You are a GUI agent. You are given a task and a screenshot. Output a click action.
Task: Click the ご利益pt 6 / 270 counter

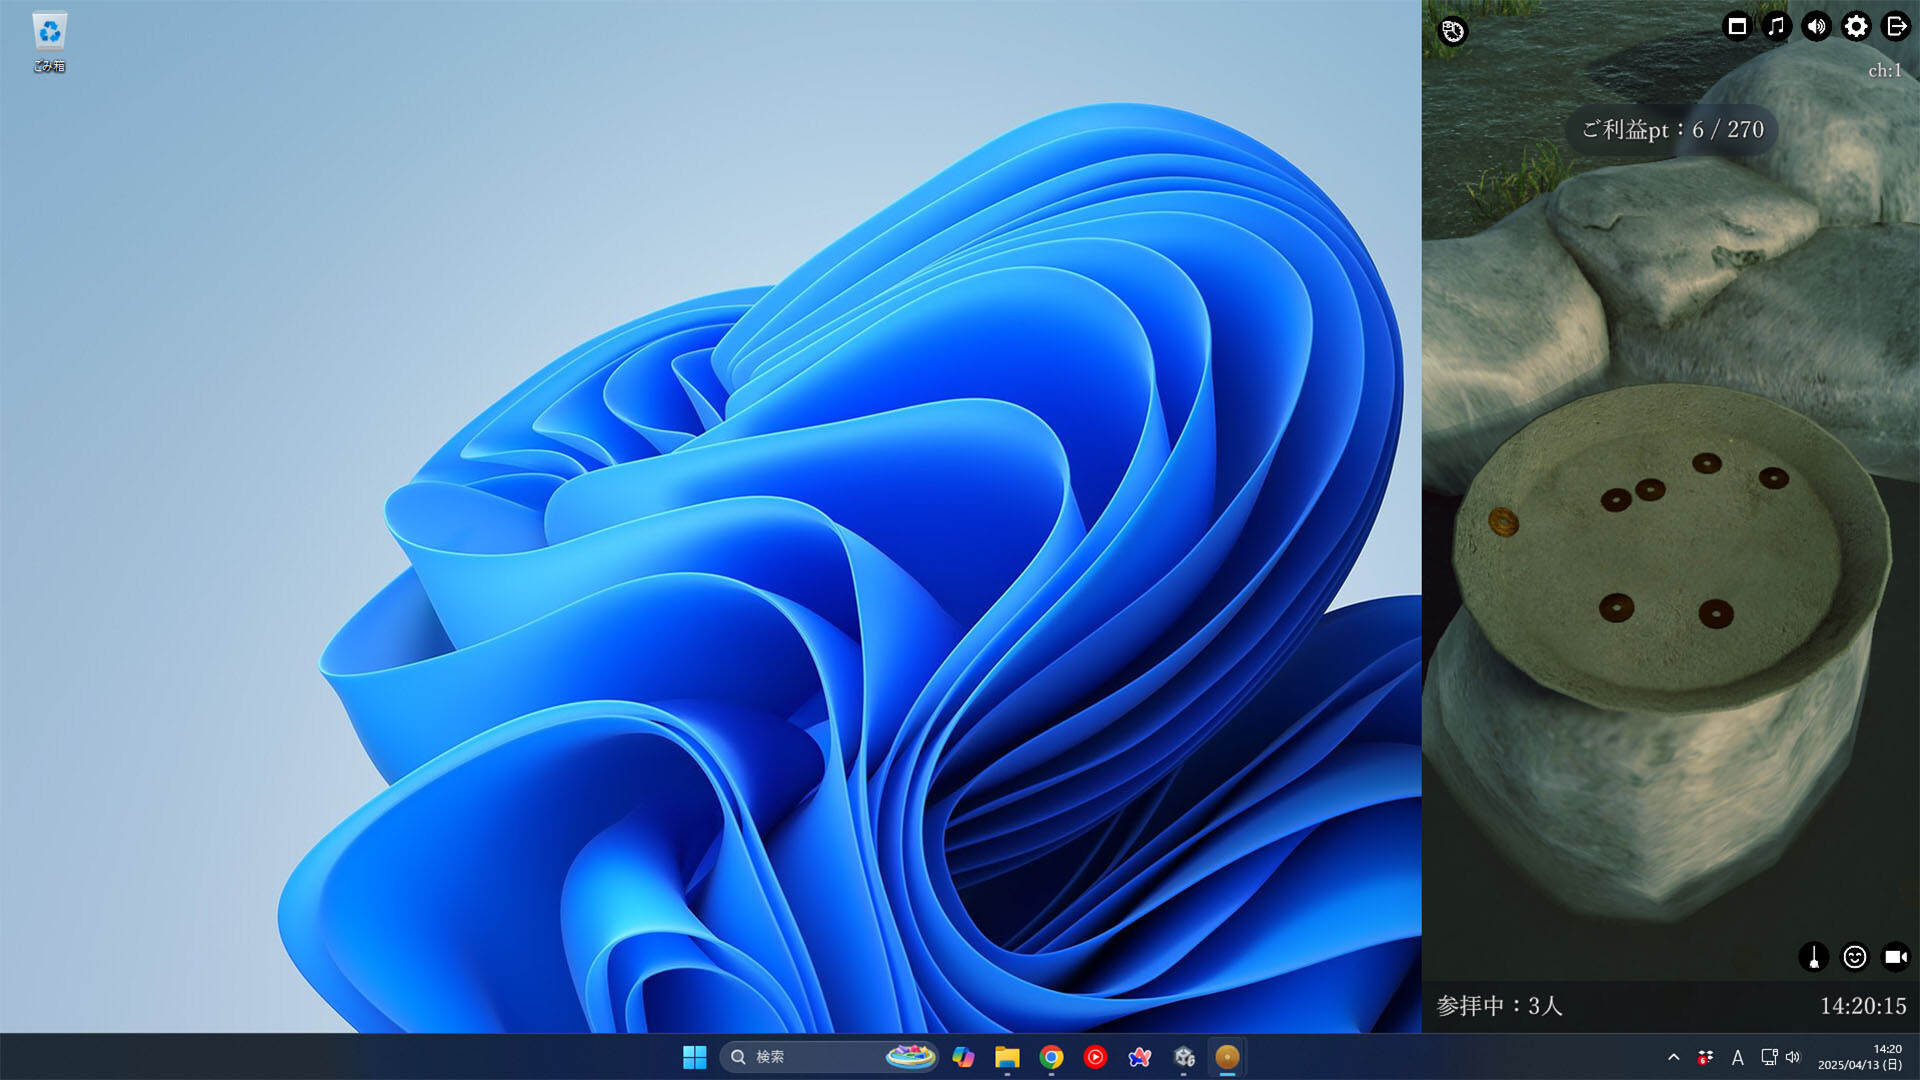[x=1672, y=130]
